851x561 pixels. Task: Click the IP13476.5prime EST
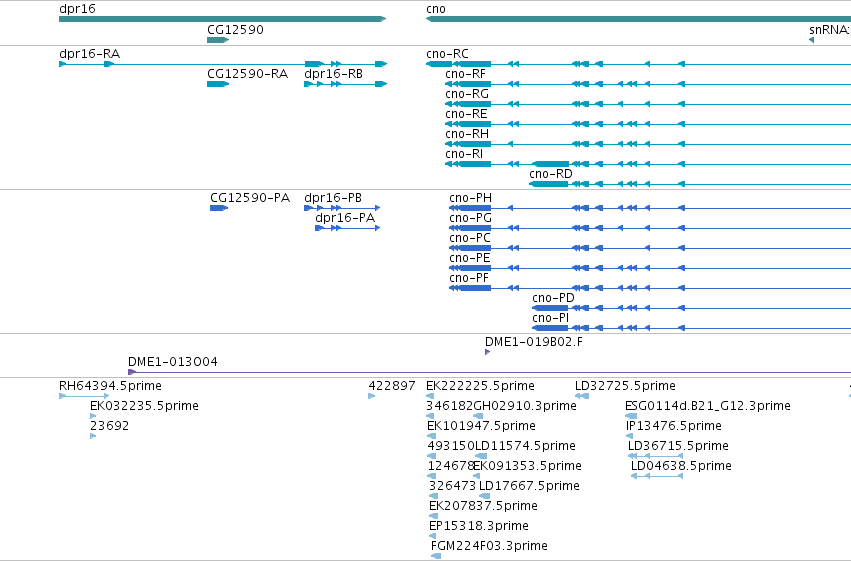click(x=630, y=436)
